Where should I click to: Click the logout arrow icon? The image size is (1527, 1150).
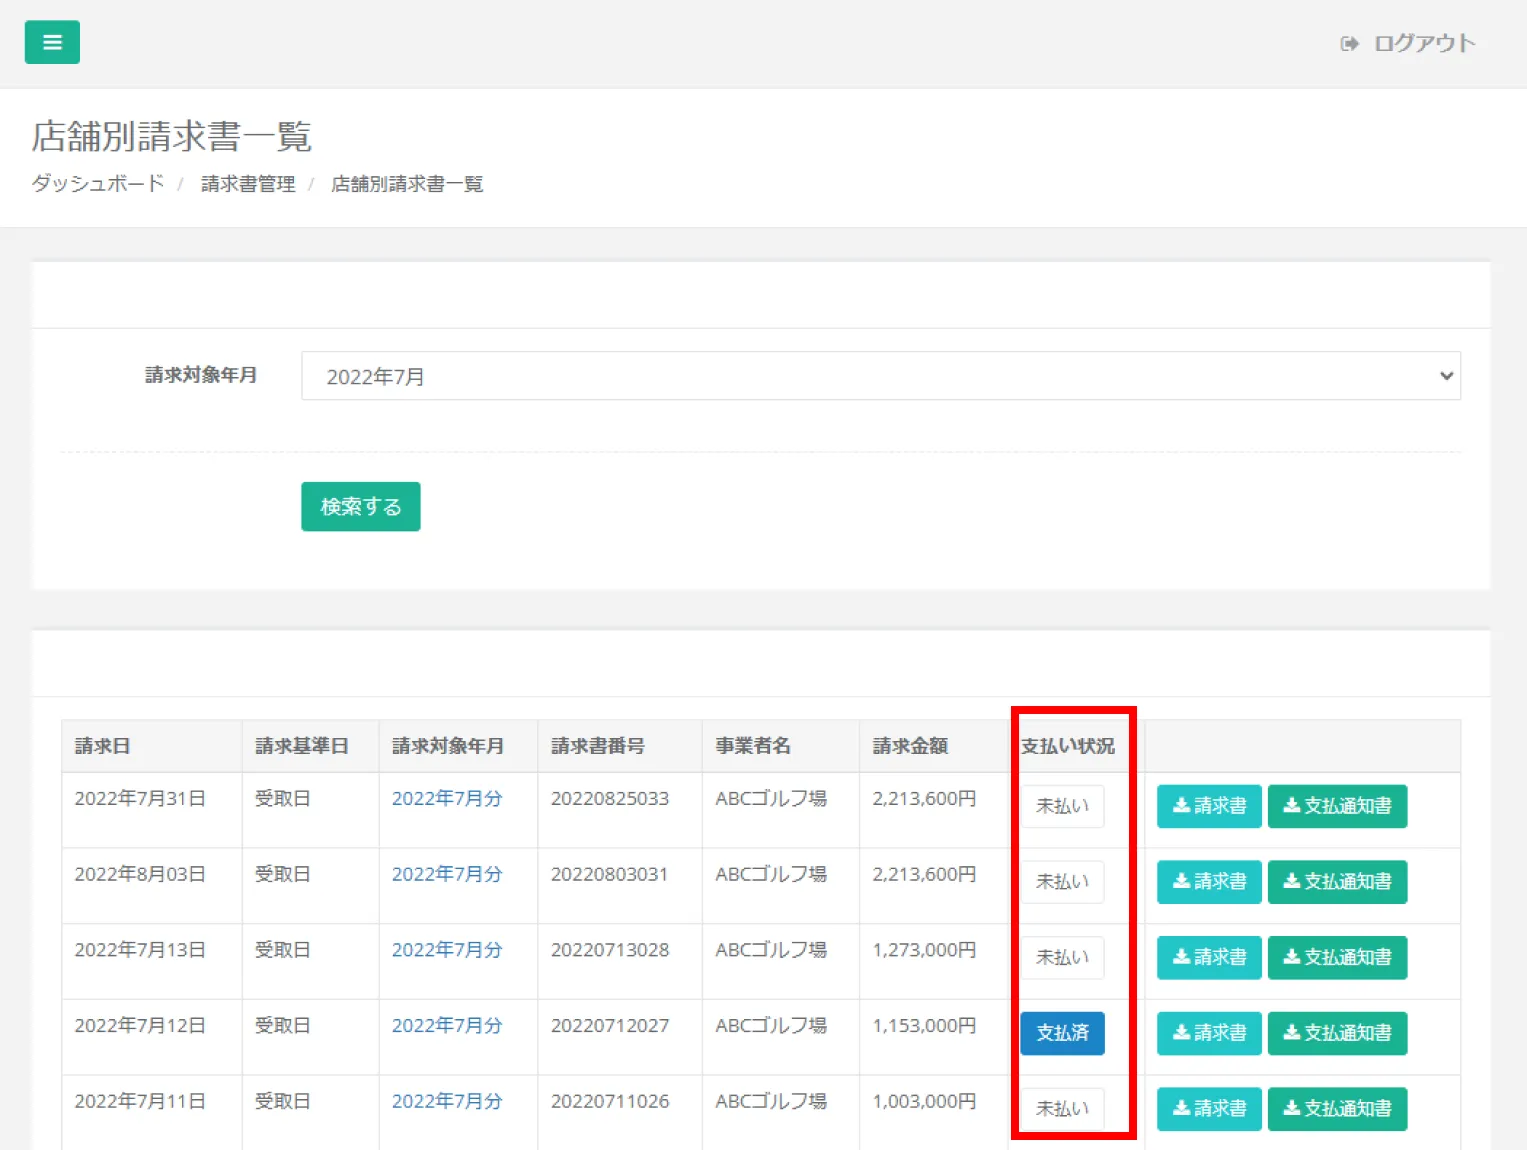pyautogui.click(x=1350, y=43)
